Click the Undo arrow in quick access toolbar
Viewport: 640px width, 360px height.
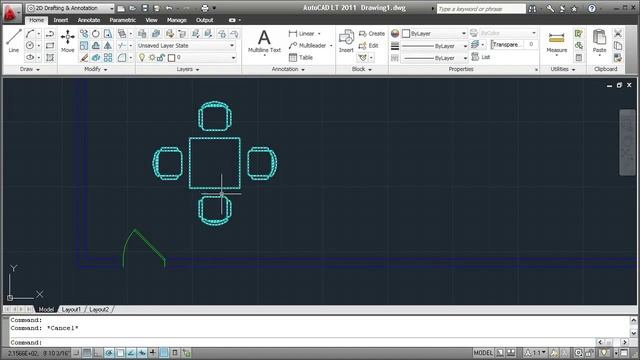pyautogui.click(x=169, y=8)
